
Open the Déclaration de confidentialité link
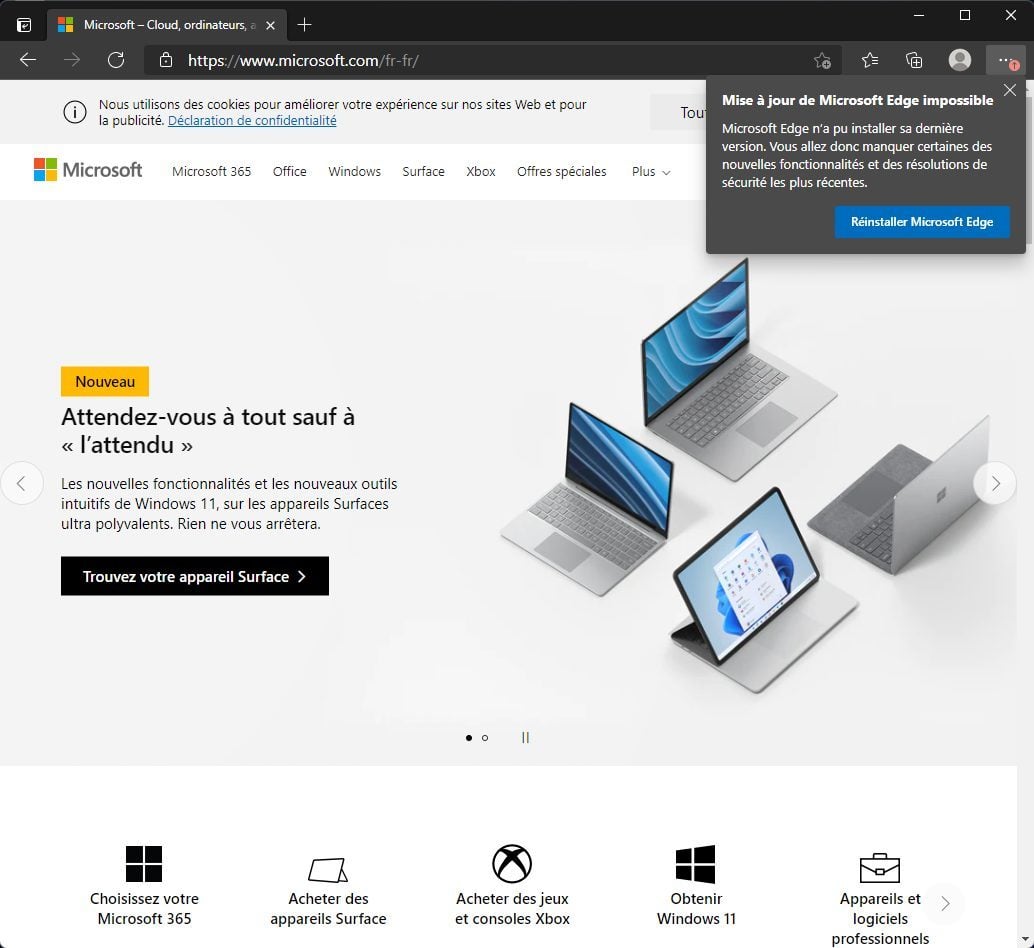tap(252, 121)
